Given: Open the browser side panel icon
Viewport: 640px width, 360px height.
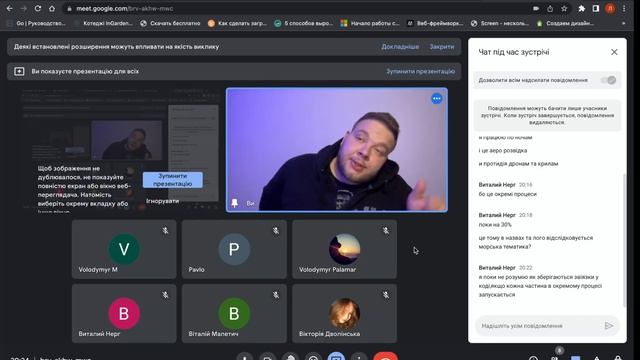Looking at the screenshot, I should 596,8.
